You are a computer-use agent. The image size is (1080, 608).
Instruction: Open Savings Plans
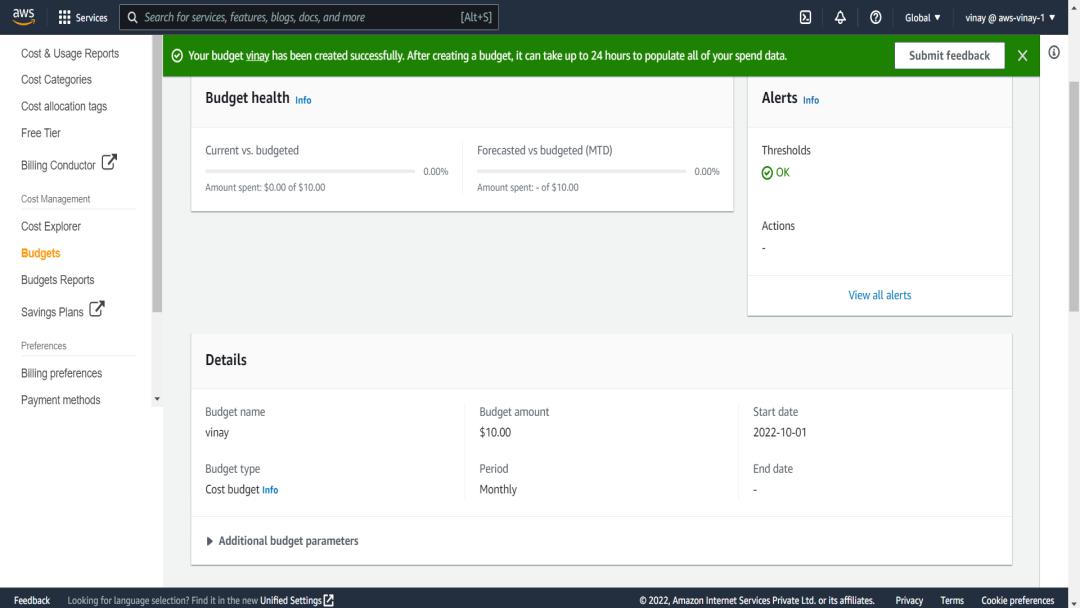(52, 312)
